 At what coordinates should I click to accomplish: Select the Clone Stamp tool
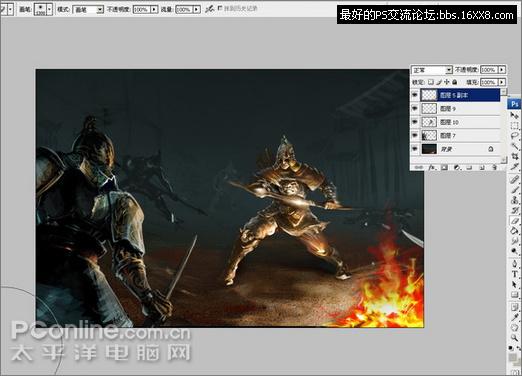point(514,200)
